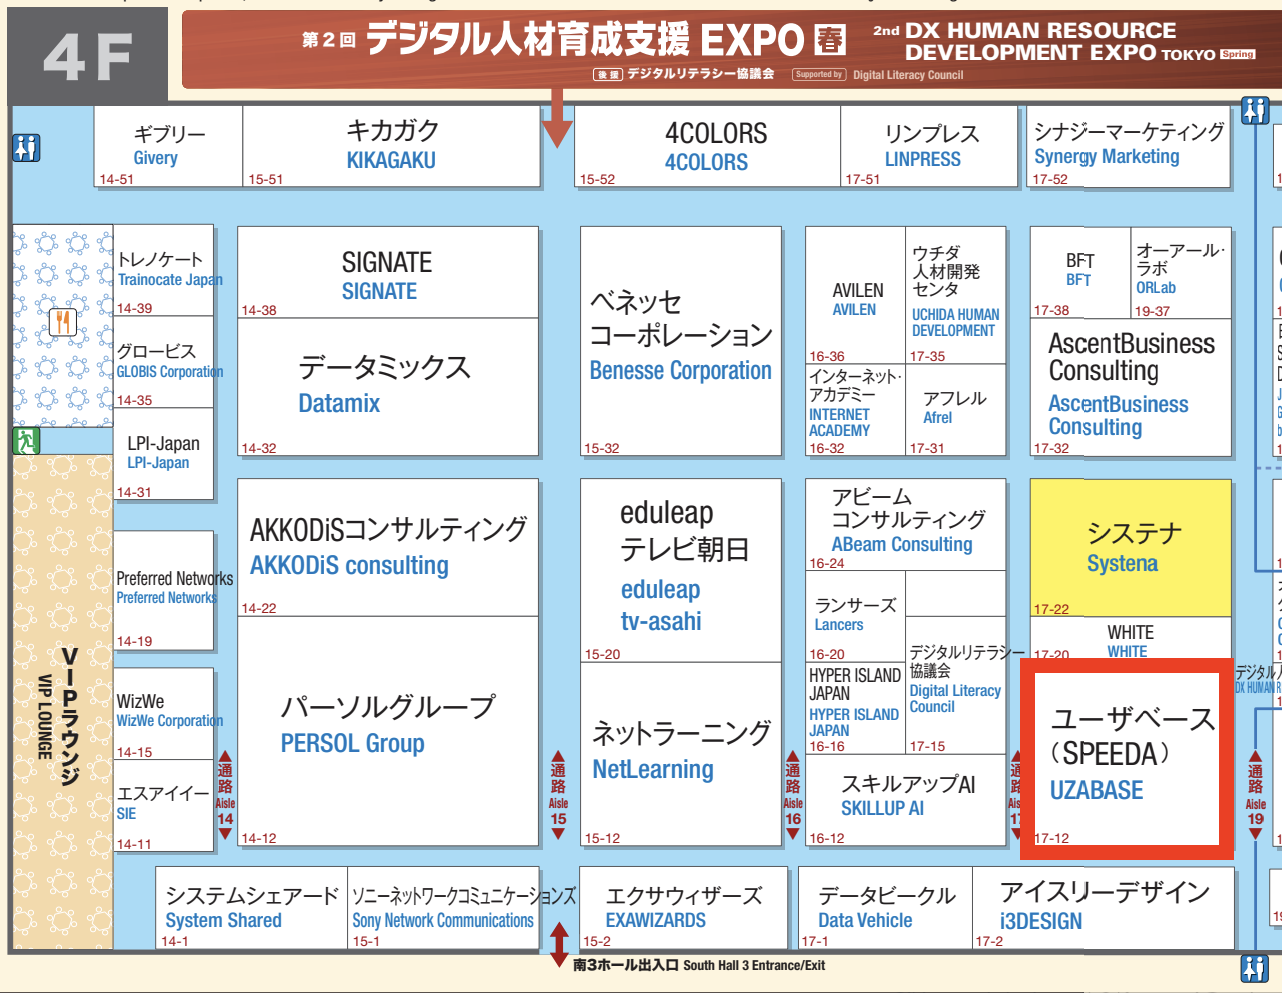Image resolution: width=1282 pixels, height=993 pixels.
Task: Click the red entrance arrow under the banner
Action: [557, 118]
